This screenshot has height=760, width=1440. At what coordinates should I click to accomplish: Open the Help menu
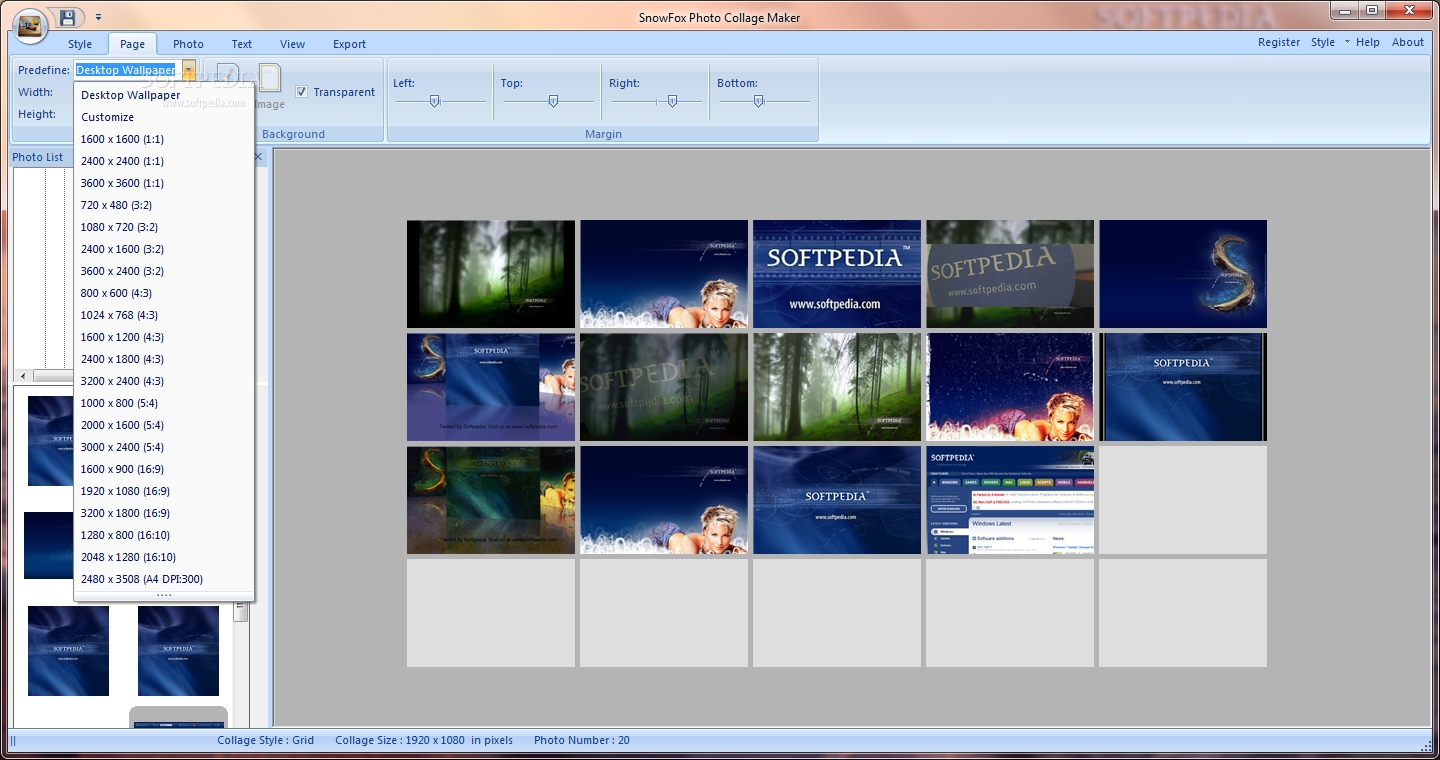pyautogui.click(x=1367, y=42)
